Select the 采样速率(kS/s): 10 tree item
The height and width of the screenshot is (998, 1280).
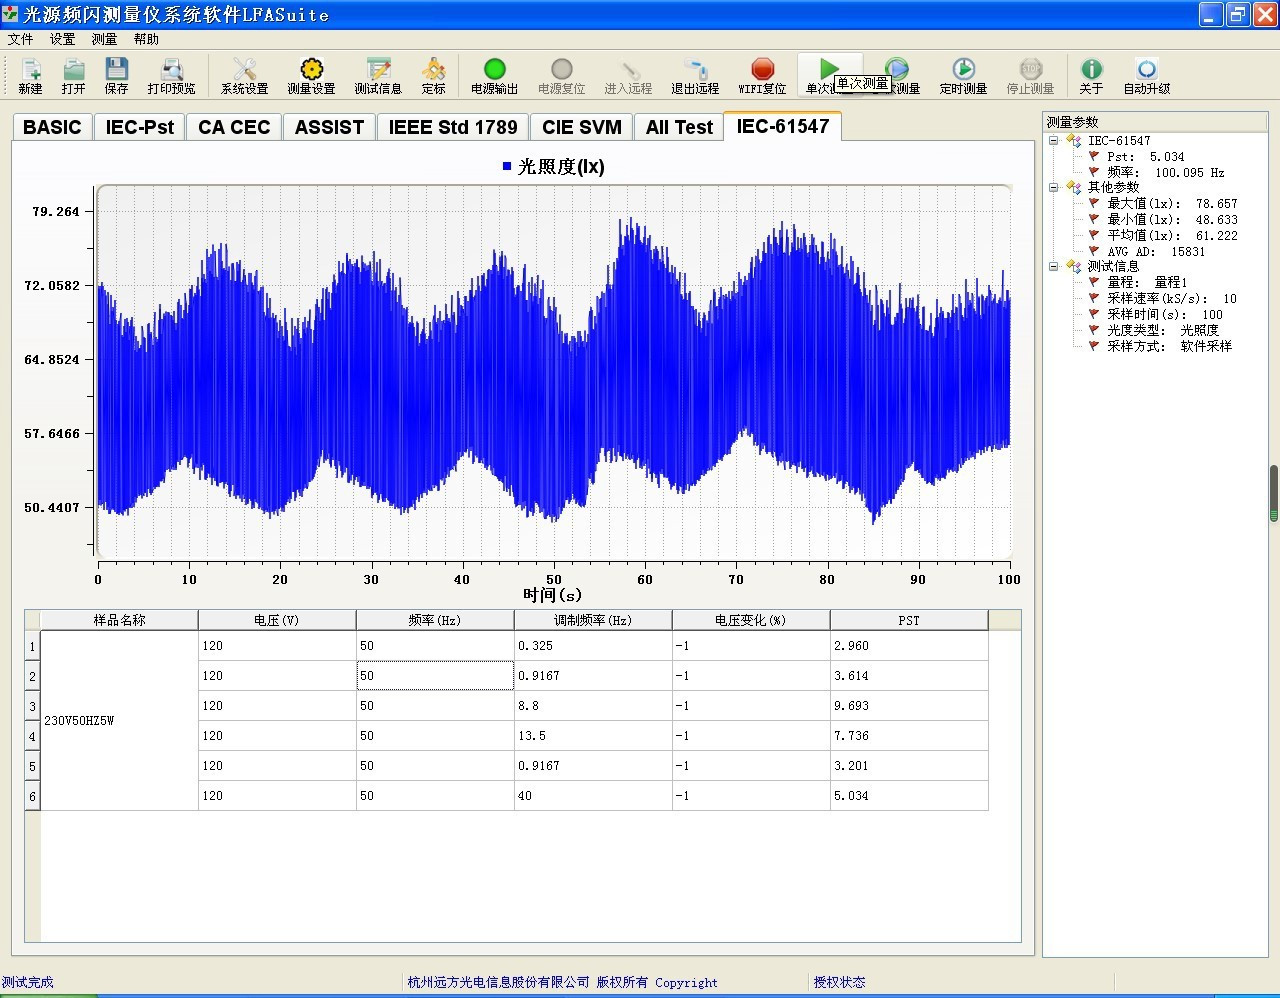(1172, 299)
